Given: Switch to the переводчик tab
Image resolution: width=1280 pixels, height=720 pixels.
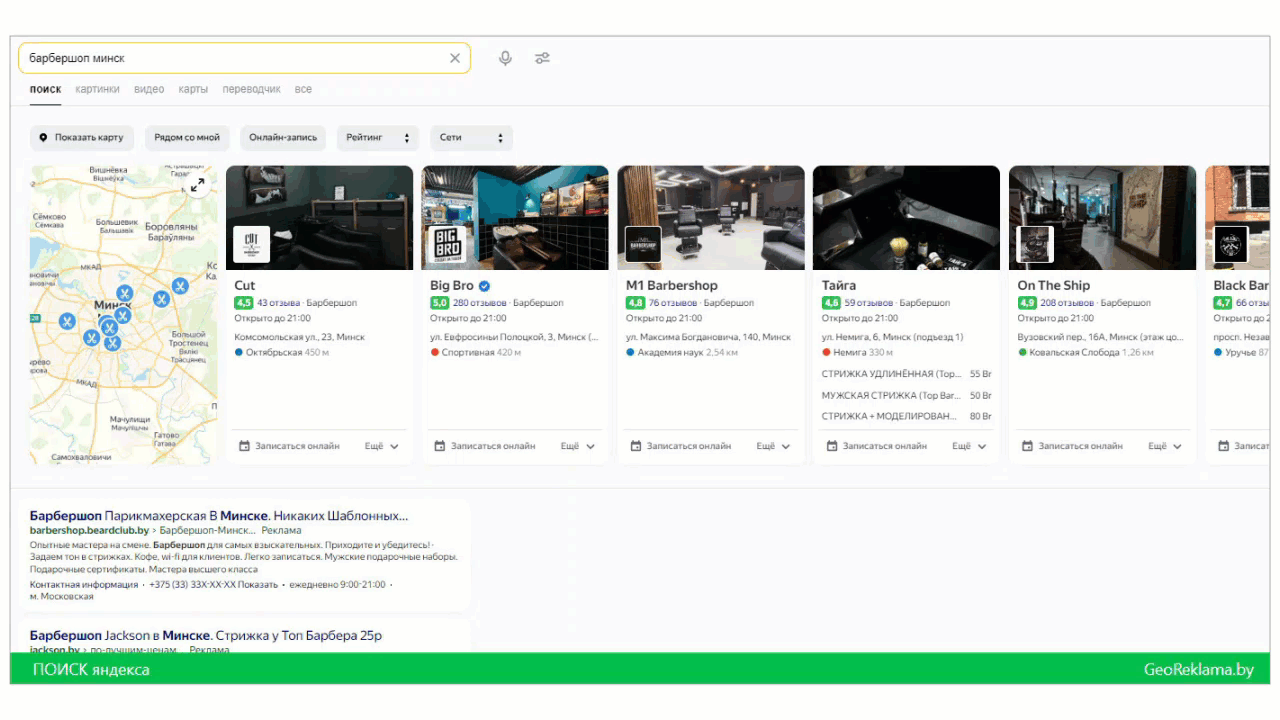Looking at the screenshot, I should pyautogui.click(x=251, y=89).
